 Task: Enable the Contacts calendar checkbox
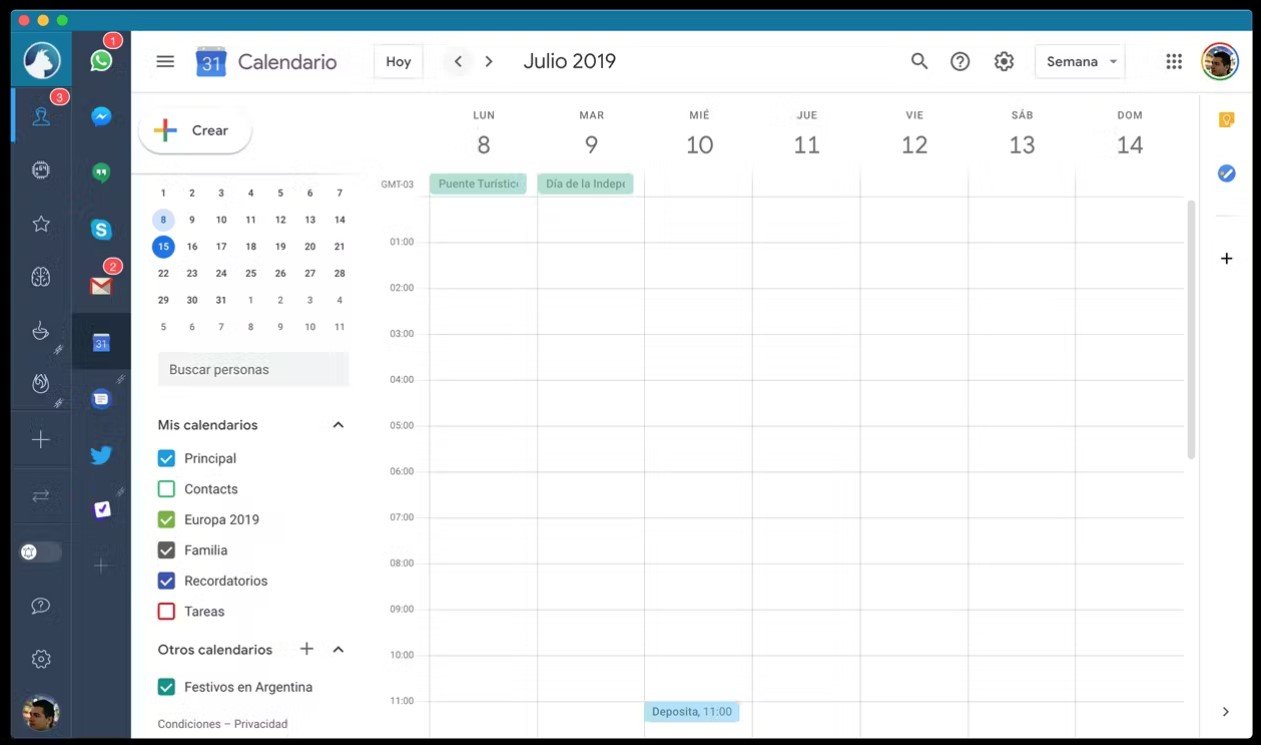point(167,489)
